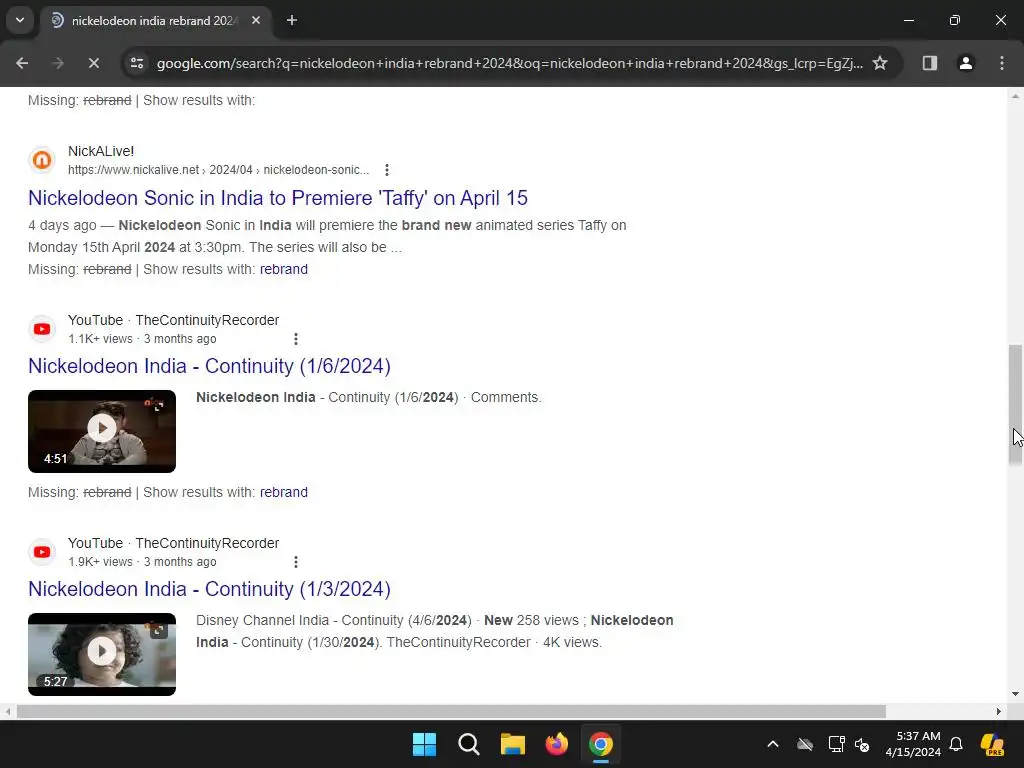Screen dimensions: 1024x768
Task: Open the Chrome profile menu
Action: [965, 63]
